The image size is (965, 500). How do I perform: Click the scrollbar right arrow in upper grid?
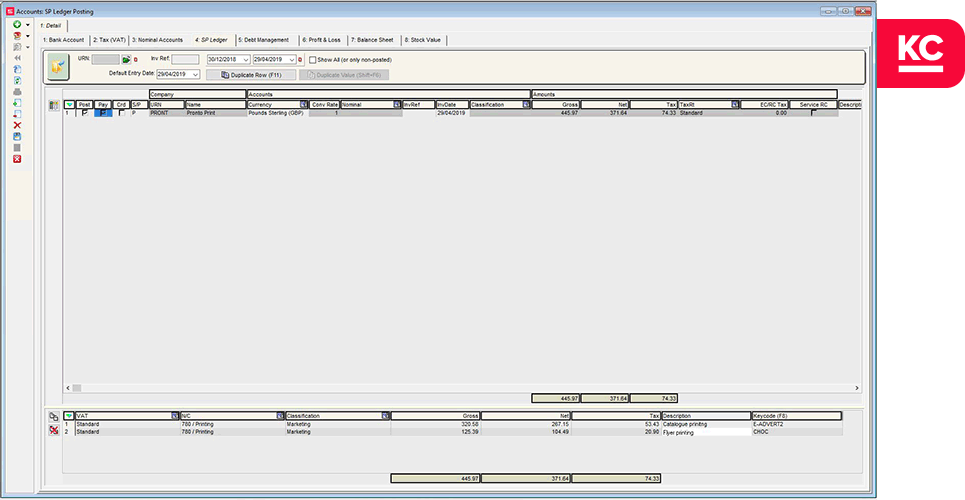856,388
